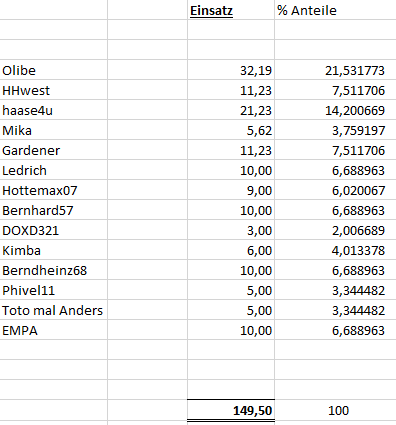The height and width of the screenshot is (425, 396).
Task: Select the name cell haase4u
Action: point(54,110)
